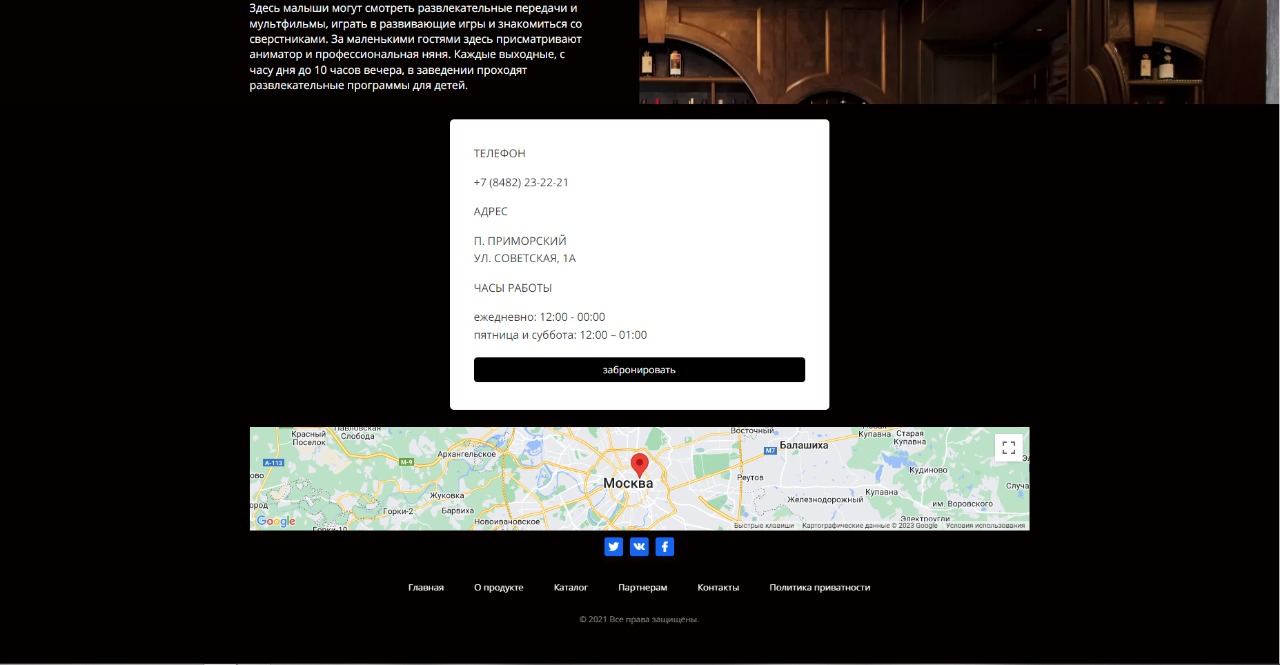Click "ежедневно: 12:00 - 00:00" hours line
Screen dimensions: 1280x665
[x=539, y=317]
